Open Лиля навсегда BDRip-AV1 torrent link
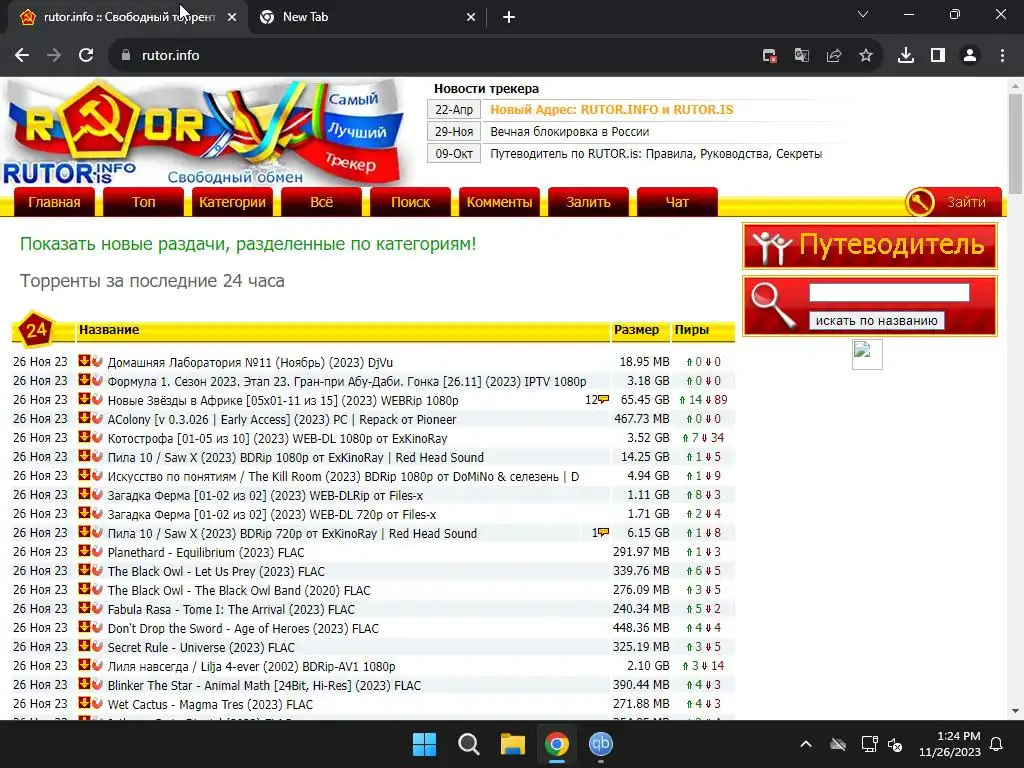 [x=251, y=666]
